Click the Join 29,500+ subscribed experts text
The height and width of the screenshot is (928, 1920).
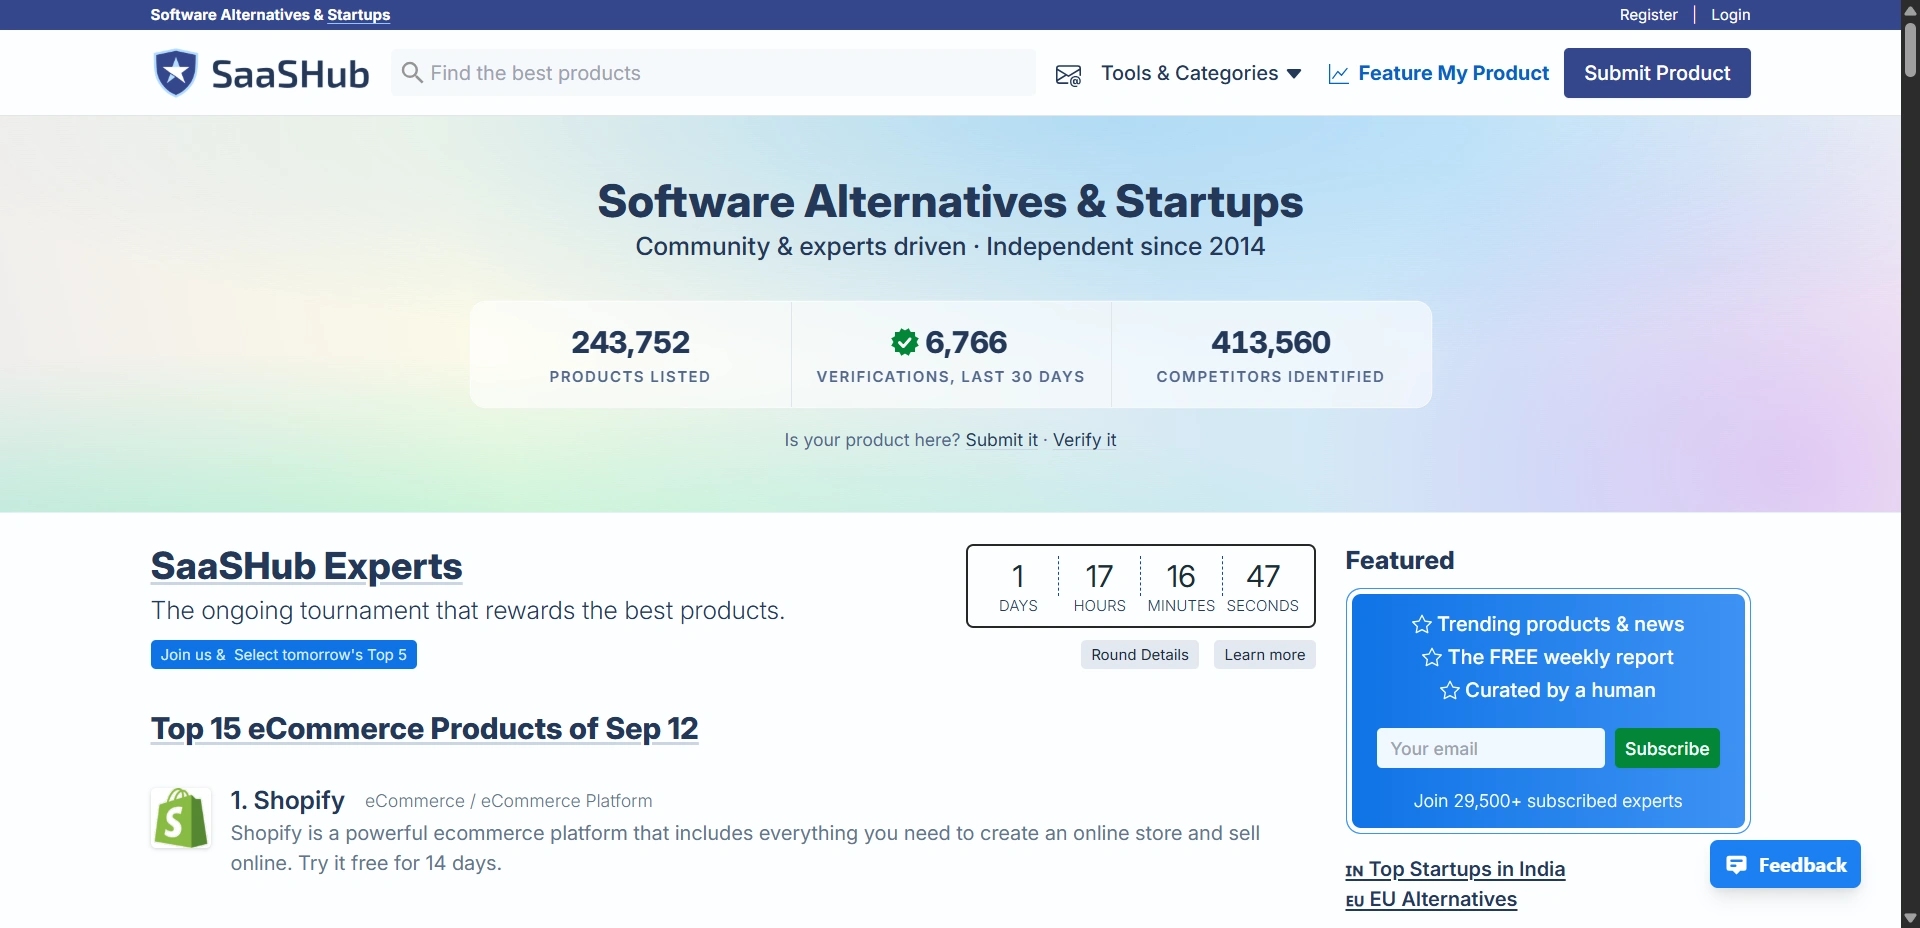[x=1548, y=801]
